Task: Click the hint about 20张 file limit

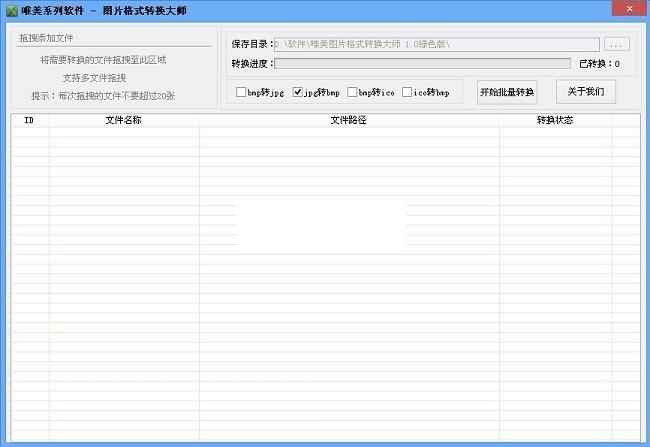Action: [x=103, y=96]
